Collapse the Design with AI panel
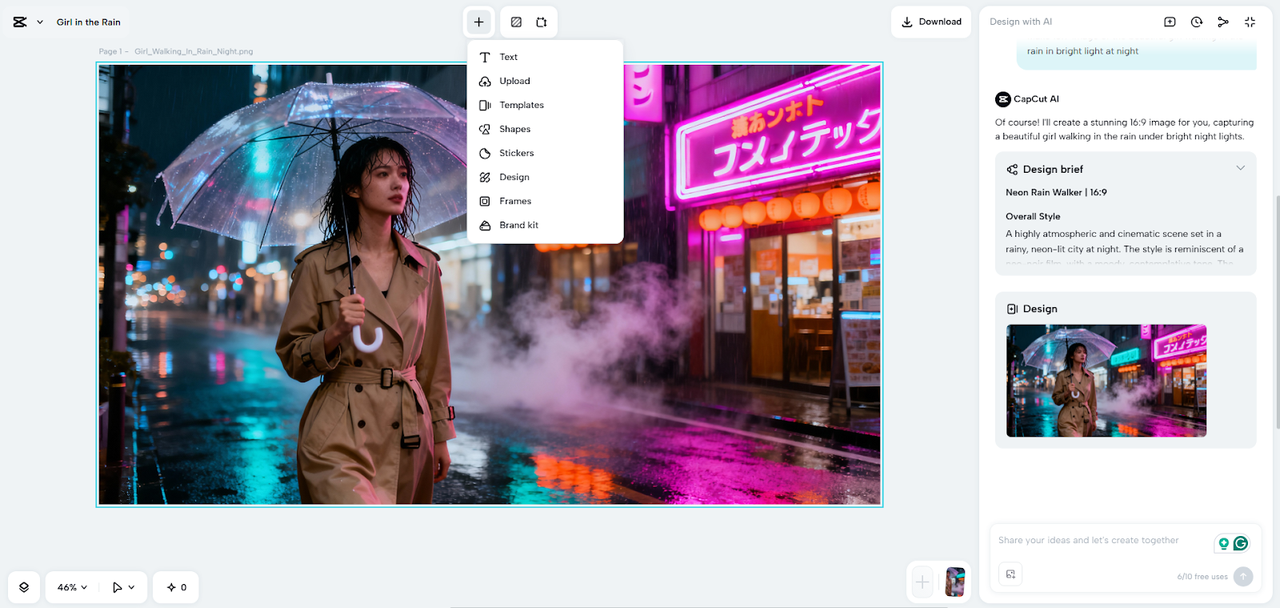Screen dimensions: 1280x608 tap(1250, 22)
